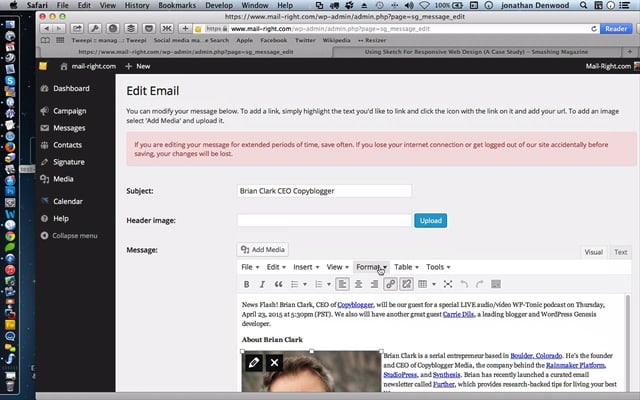This screenshot has height=400, width=640.
Task: Click New in the admin bar
Action: pyautogui.click(x=138, y=66)
